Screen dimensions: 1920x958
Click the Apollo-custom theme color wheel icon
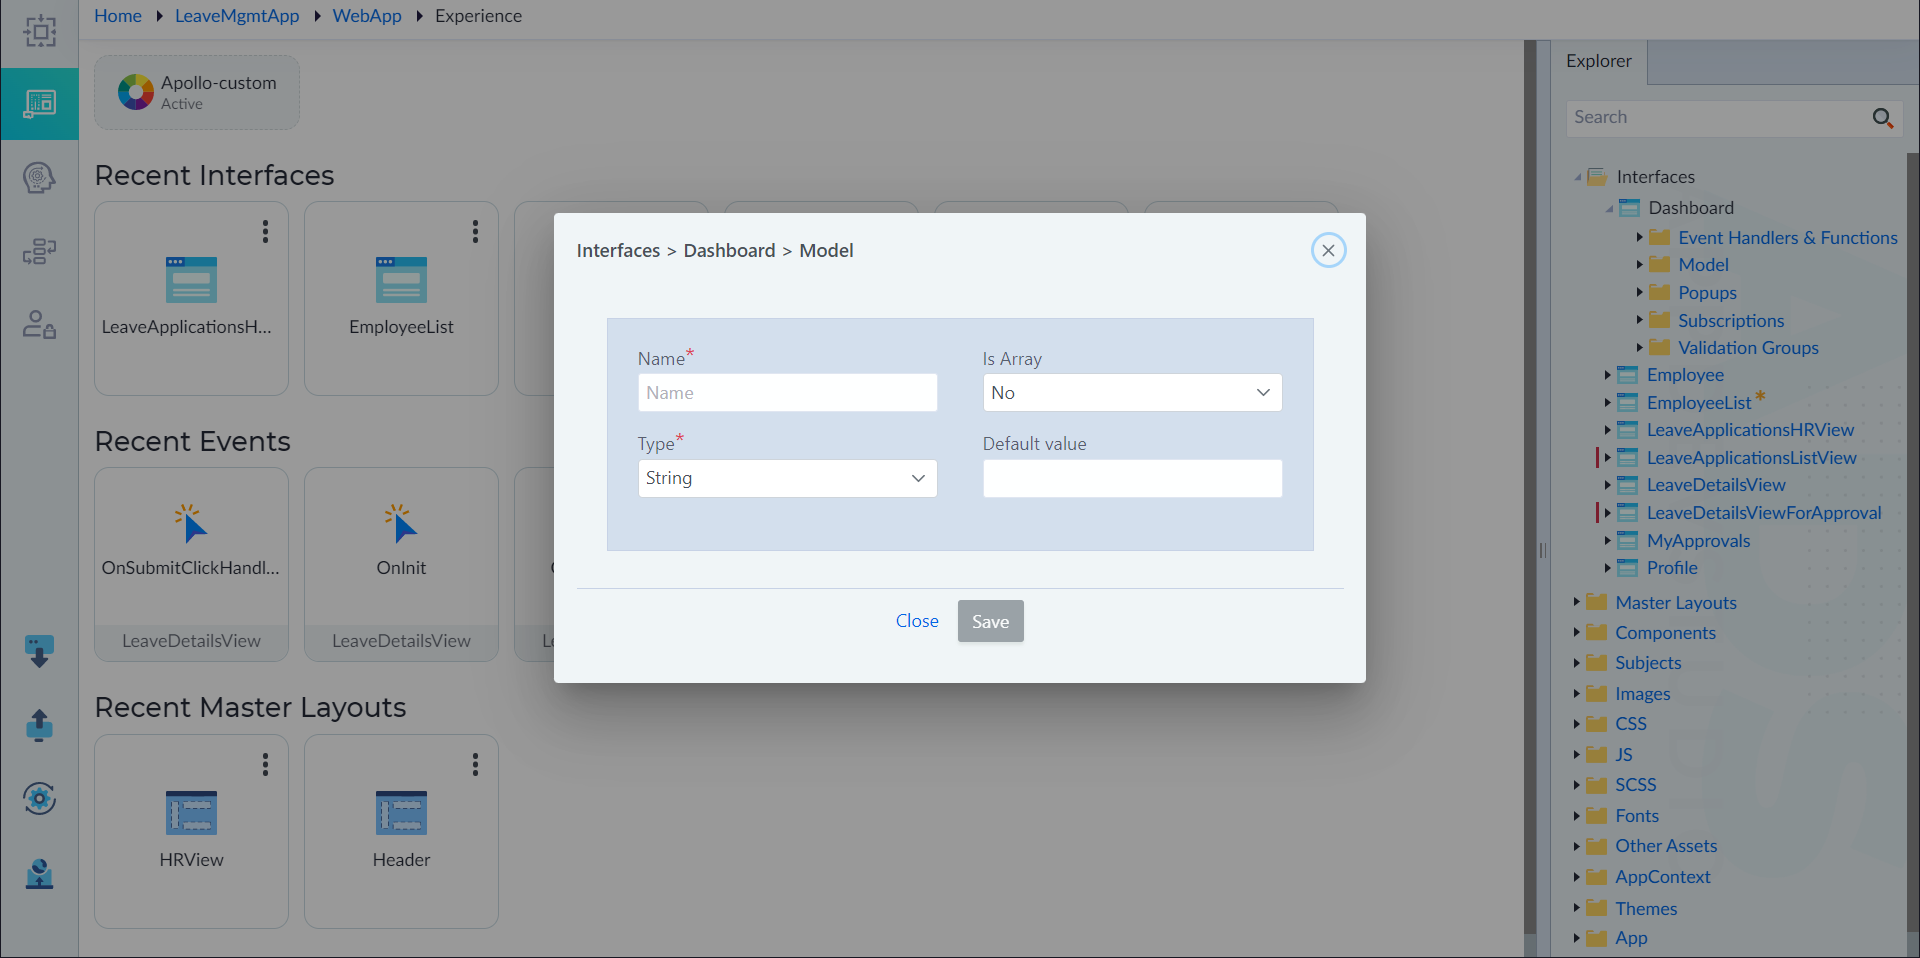[136, 92]
